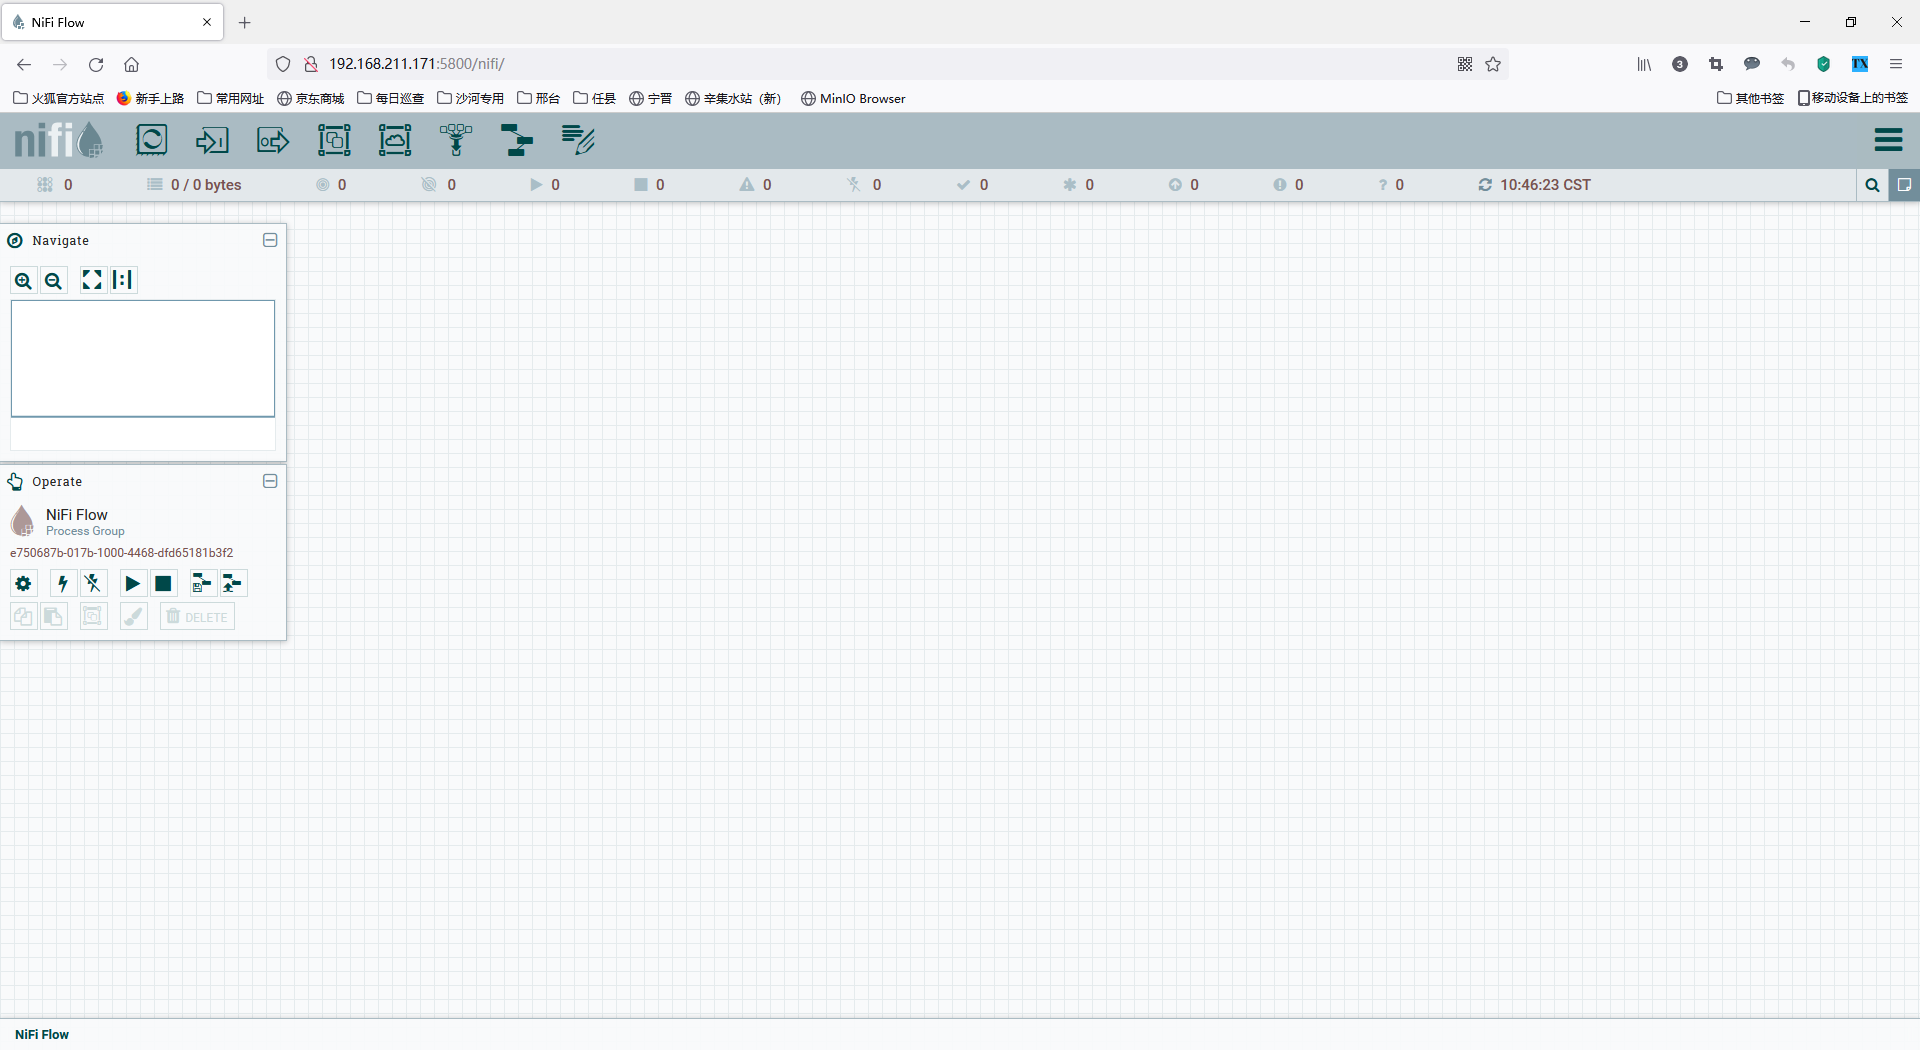Click the Create template icon
The height and width of the screenshot is (1050, 1920).
tap(202, 584)
